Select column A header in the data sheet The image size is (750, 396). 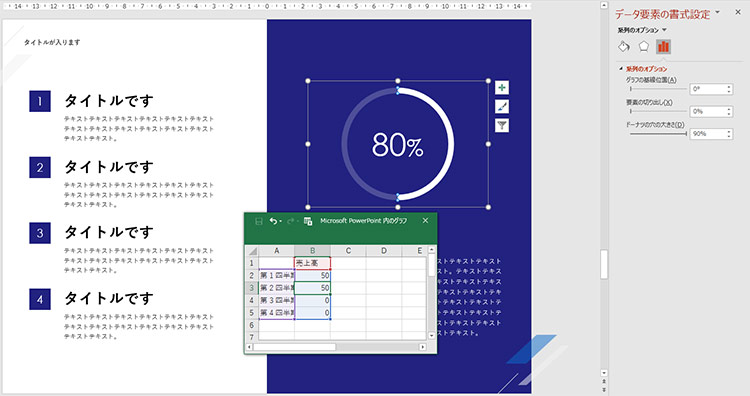pos(276,251)
